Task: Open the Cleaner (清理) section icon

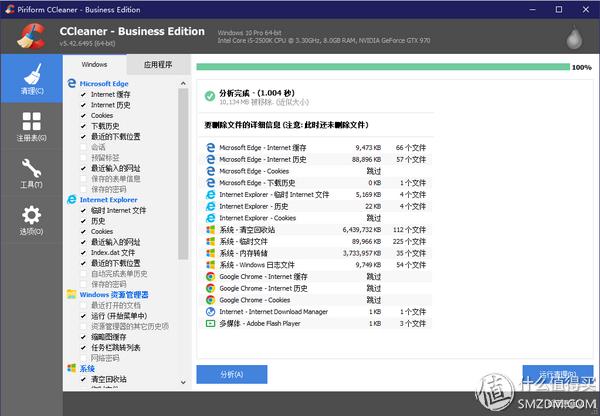Action: tap(32, 74)
